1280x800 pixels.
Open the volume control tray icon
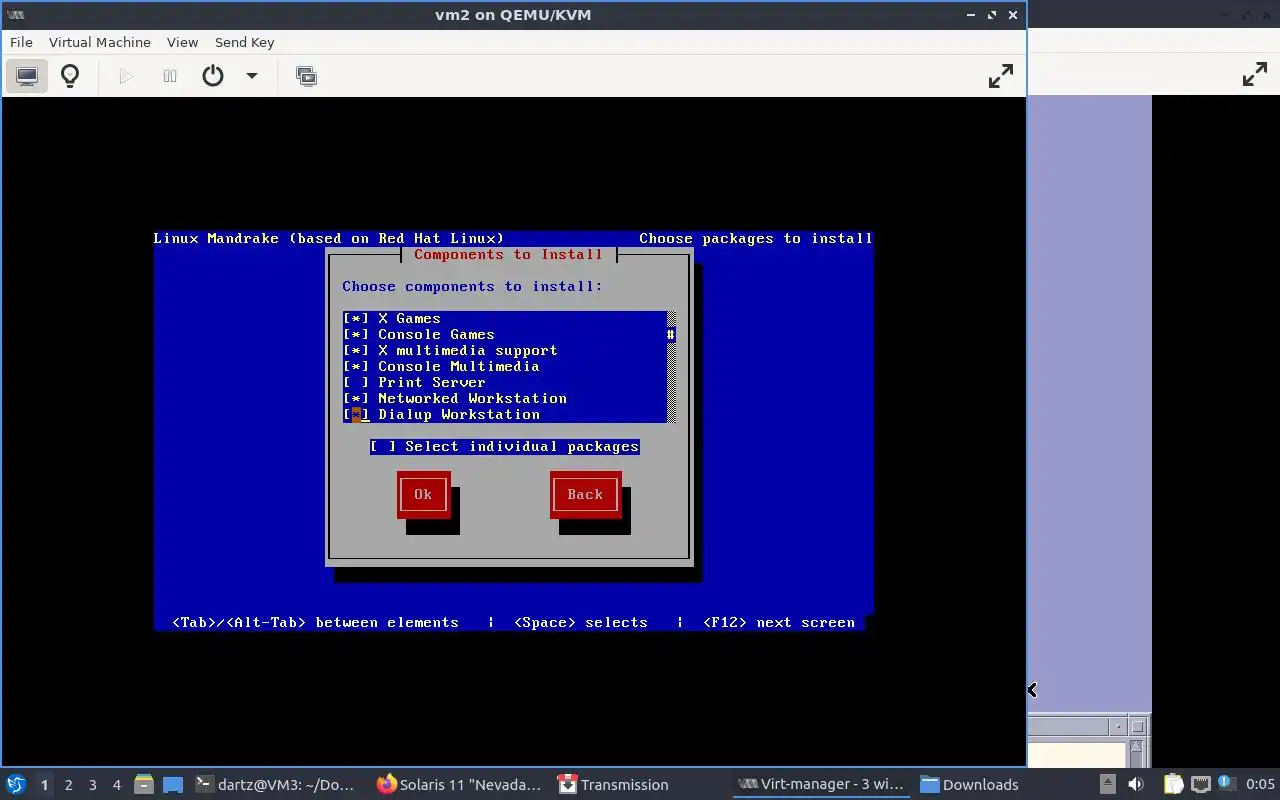pos(1136,784)
